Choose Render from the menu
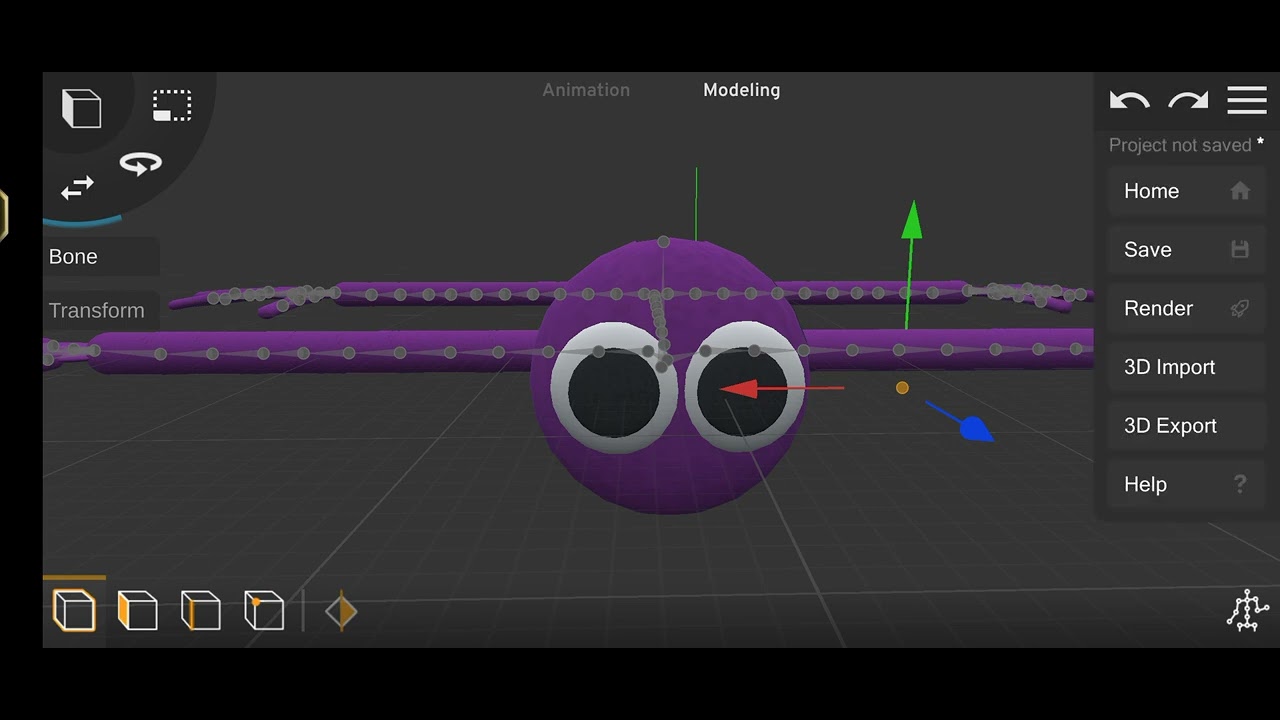The width and height of the screenshot is (1280, 720). click(1186, 308)
